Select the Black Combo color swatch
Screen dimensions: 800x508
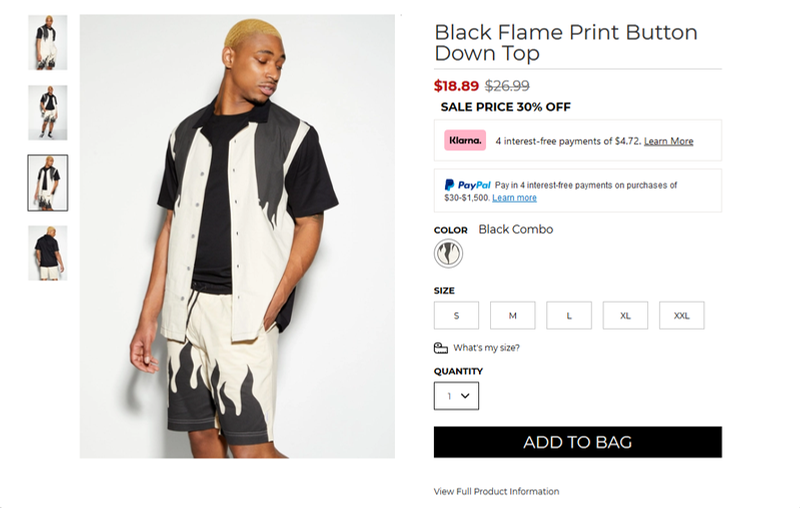(x=448, y=254)
